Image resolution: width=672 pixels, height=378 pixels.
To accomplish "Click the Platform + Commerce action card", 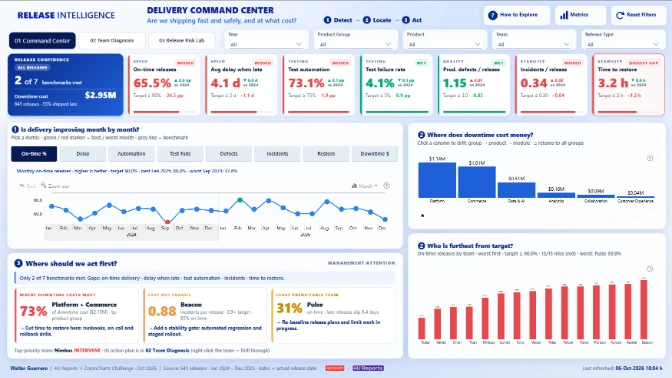I will click(77, 315).
